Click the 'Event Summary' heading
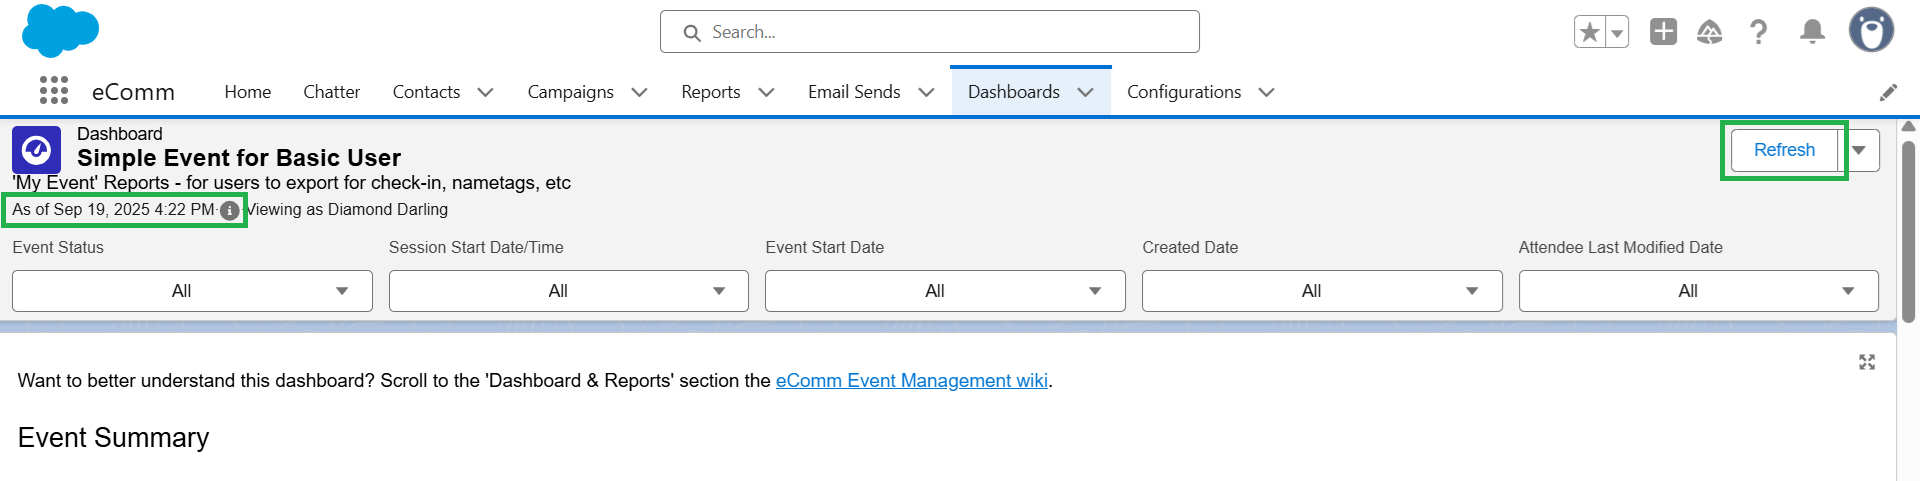 pos(113,438)
